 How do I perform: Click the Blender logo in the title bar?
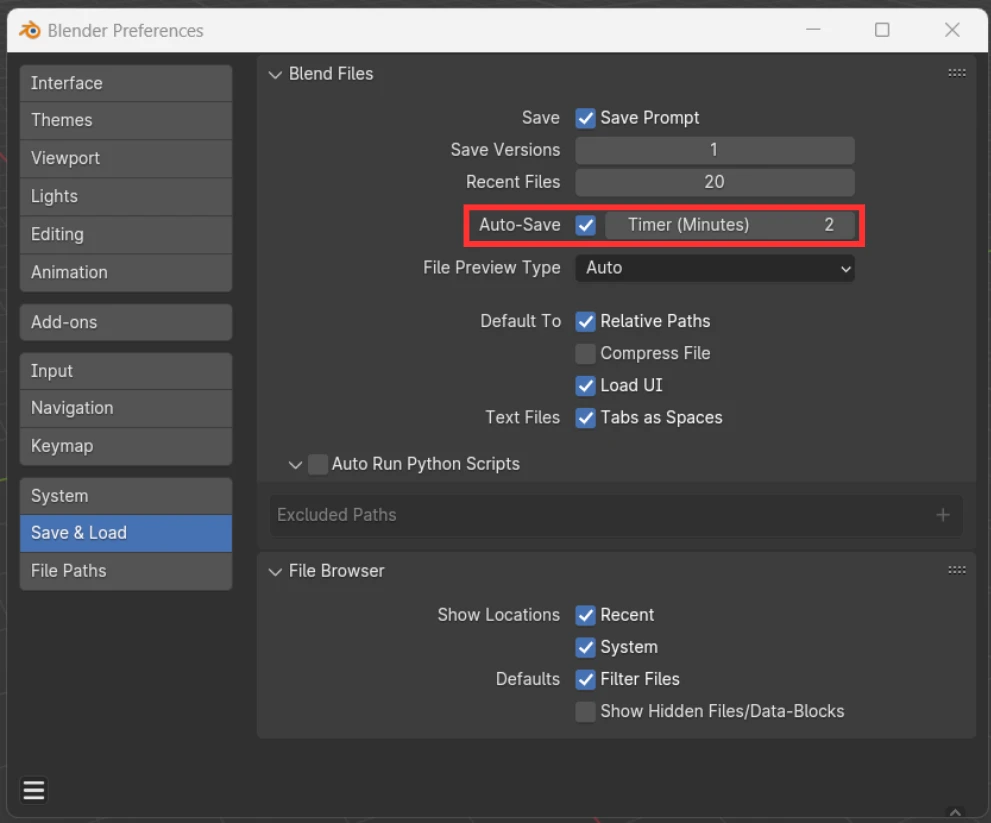30,30
